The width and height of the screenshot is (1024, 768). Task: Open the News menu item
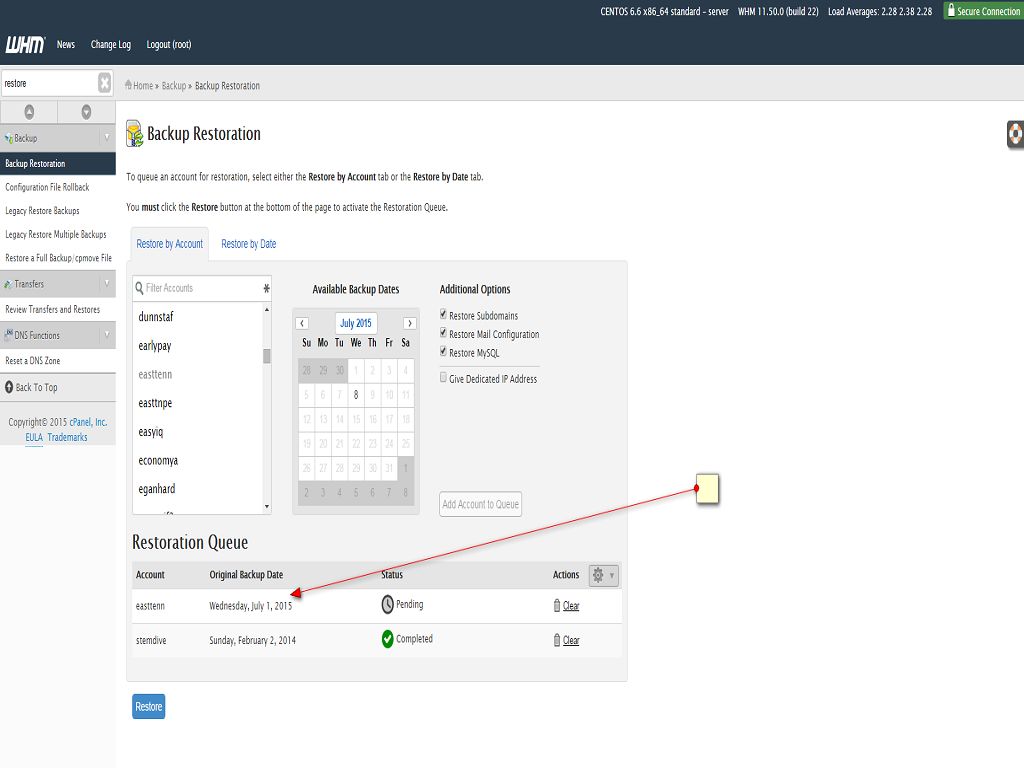(66, 44)
